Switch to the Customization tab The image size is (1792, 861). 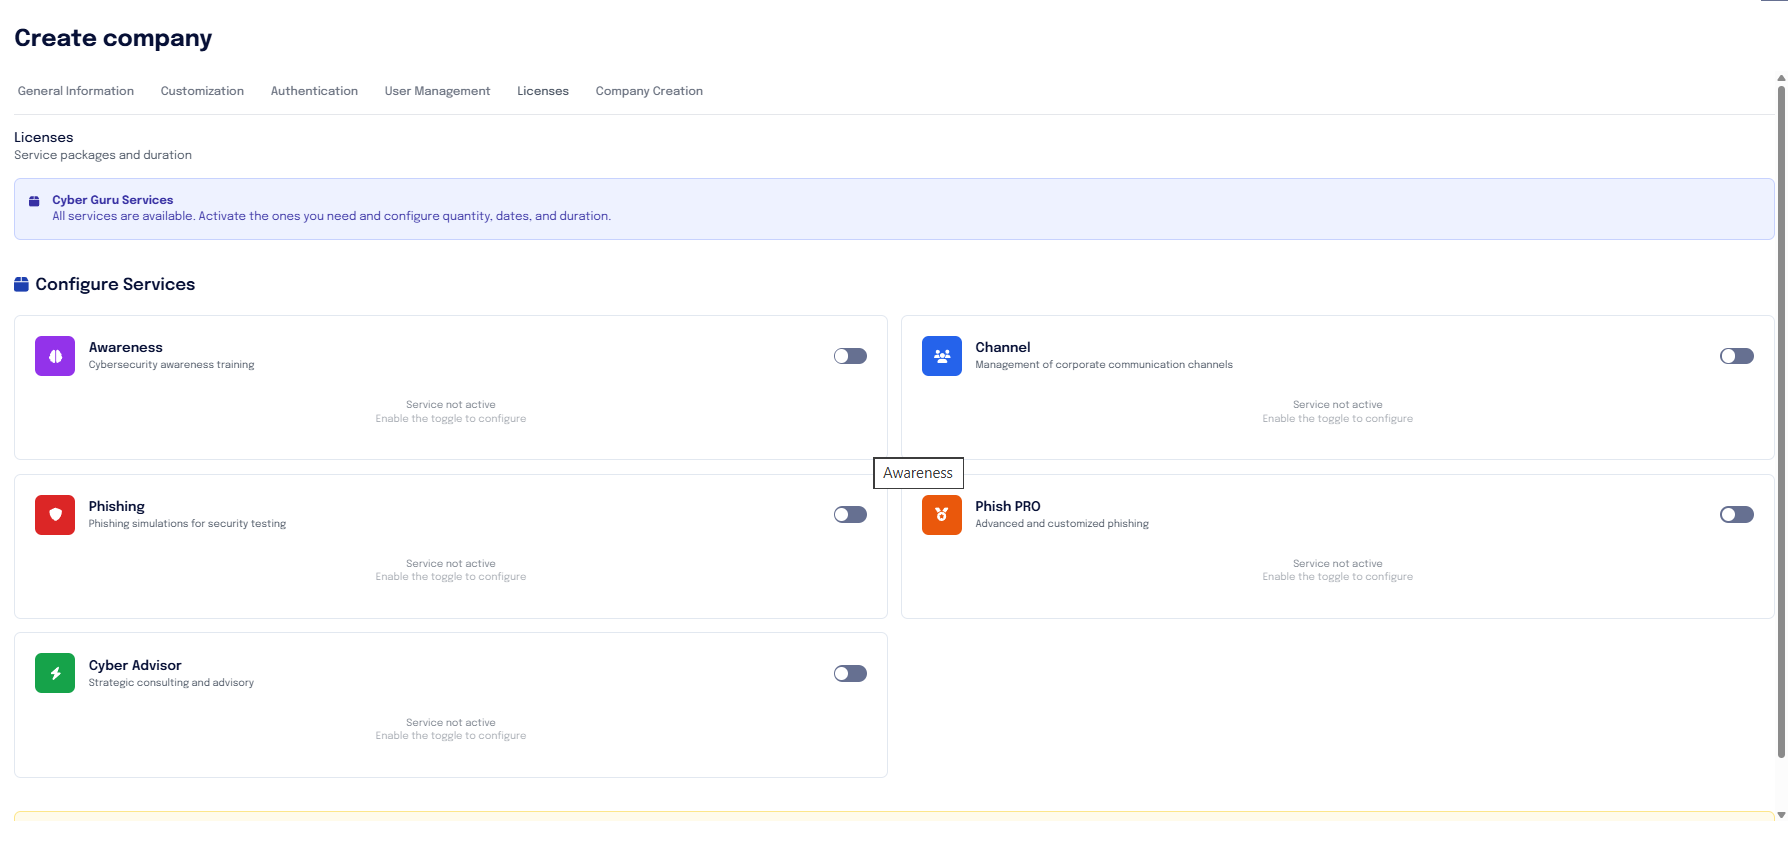tap(202, 91)
